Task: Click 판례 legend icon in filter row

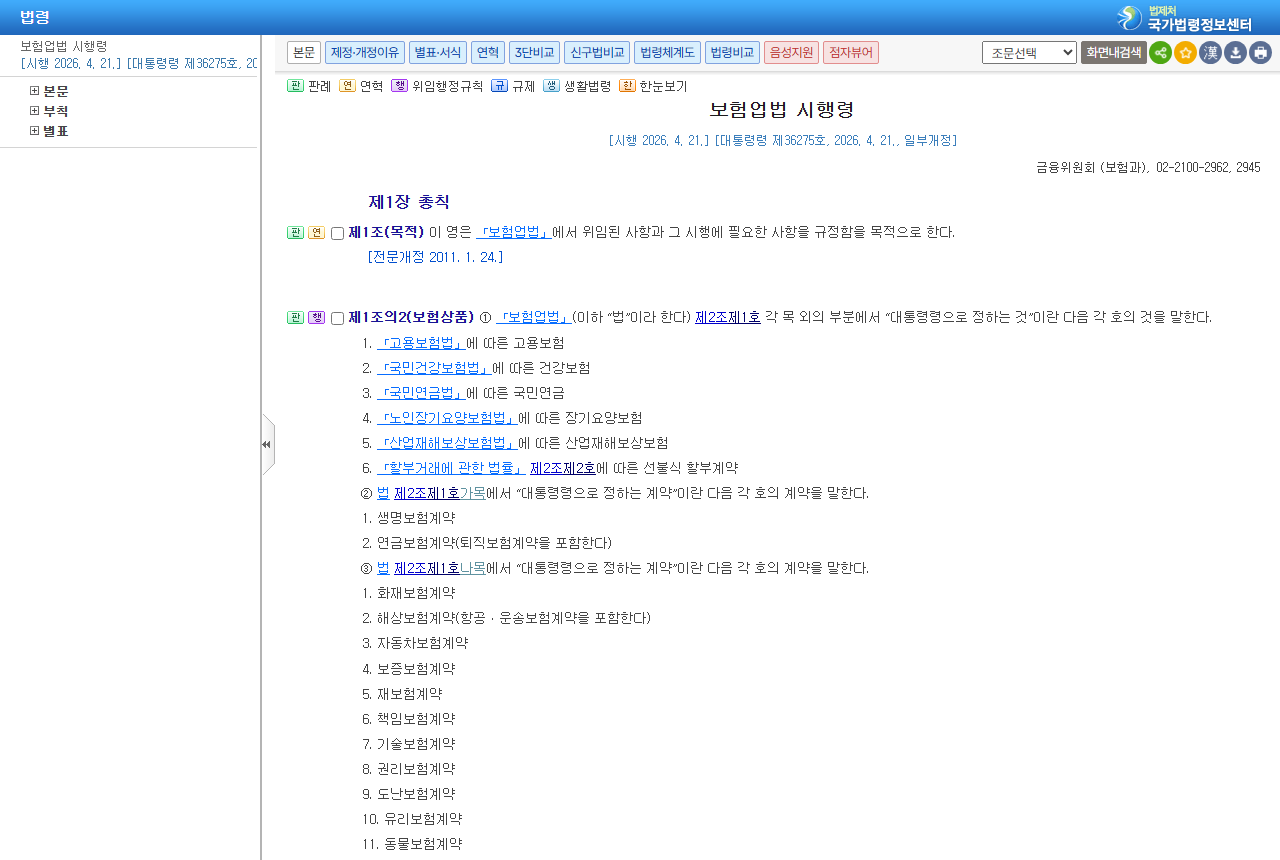Action: pyautogui.click(x=295, y=86)
